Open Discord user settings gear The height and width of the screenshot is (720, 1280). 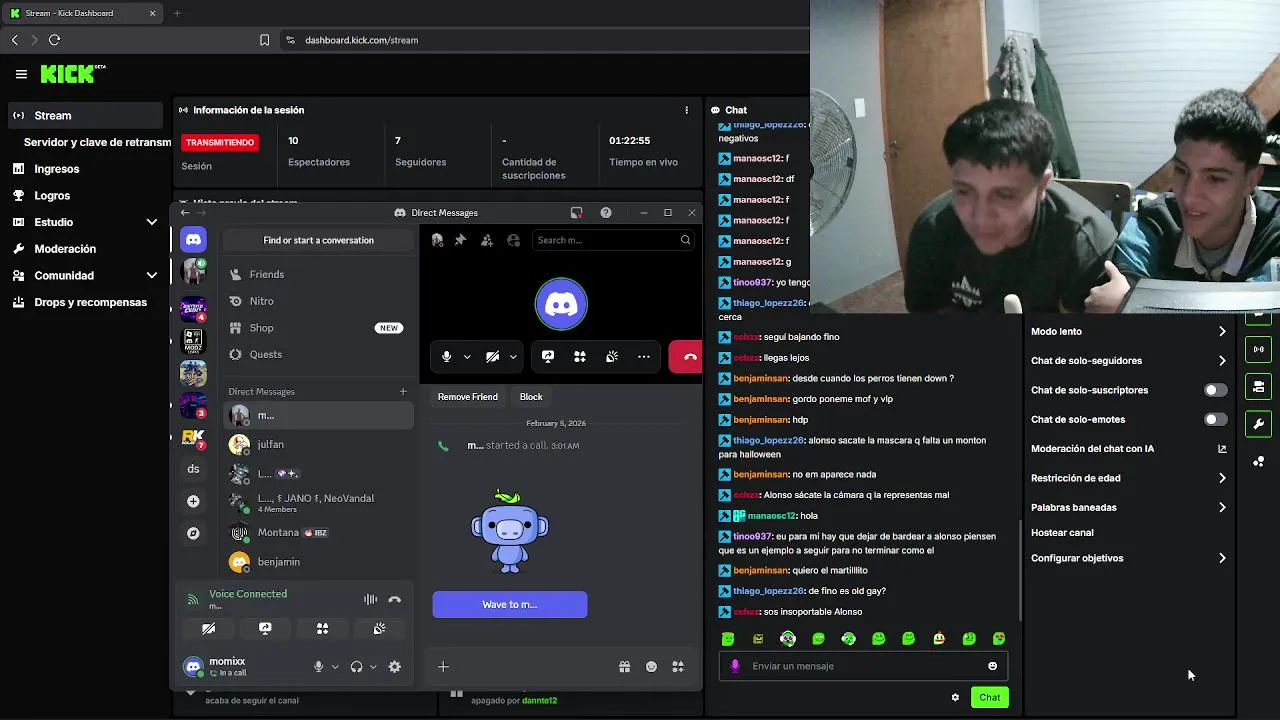coord(395,667)
